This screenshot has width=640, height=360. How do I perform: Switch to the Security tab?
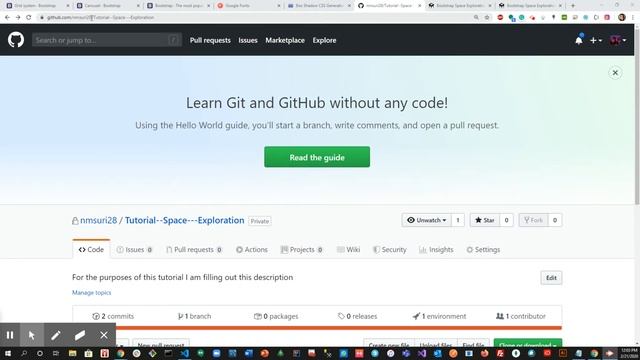[x=390, y=249]
